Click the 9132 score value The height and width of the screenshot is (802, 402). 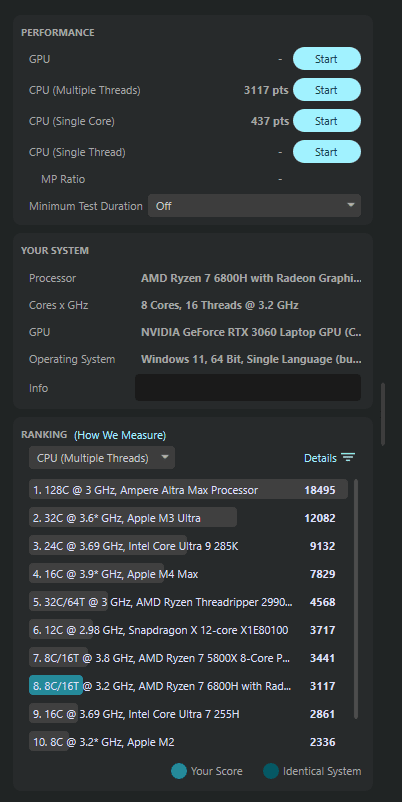323,546
